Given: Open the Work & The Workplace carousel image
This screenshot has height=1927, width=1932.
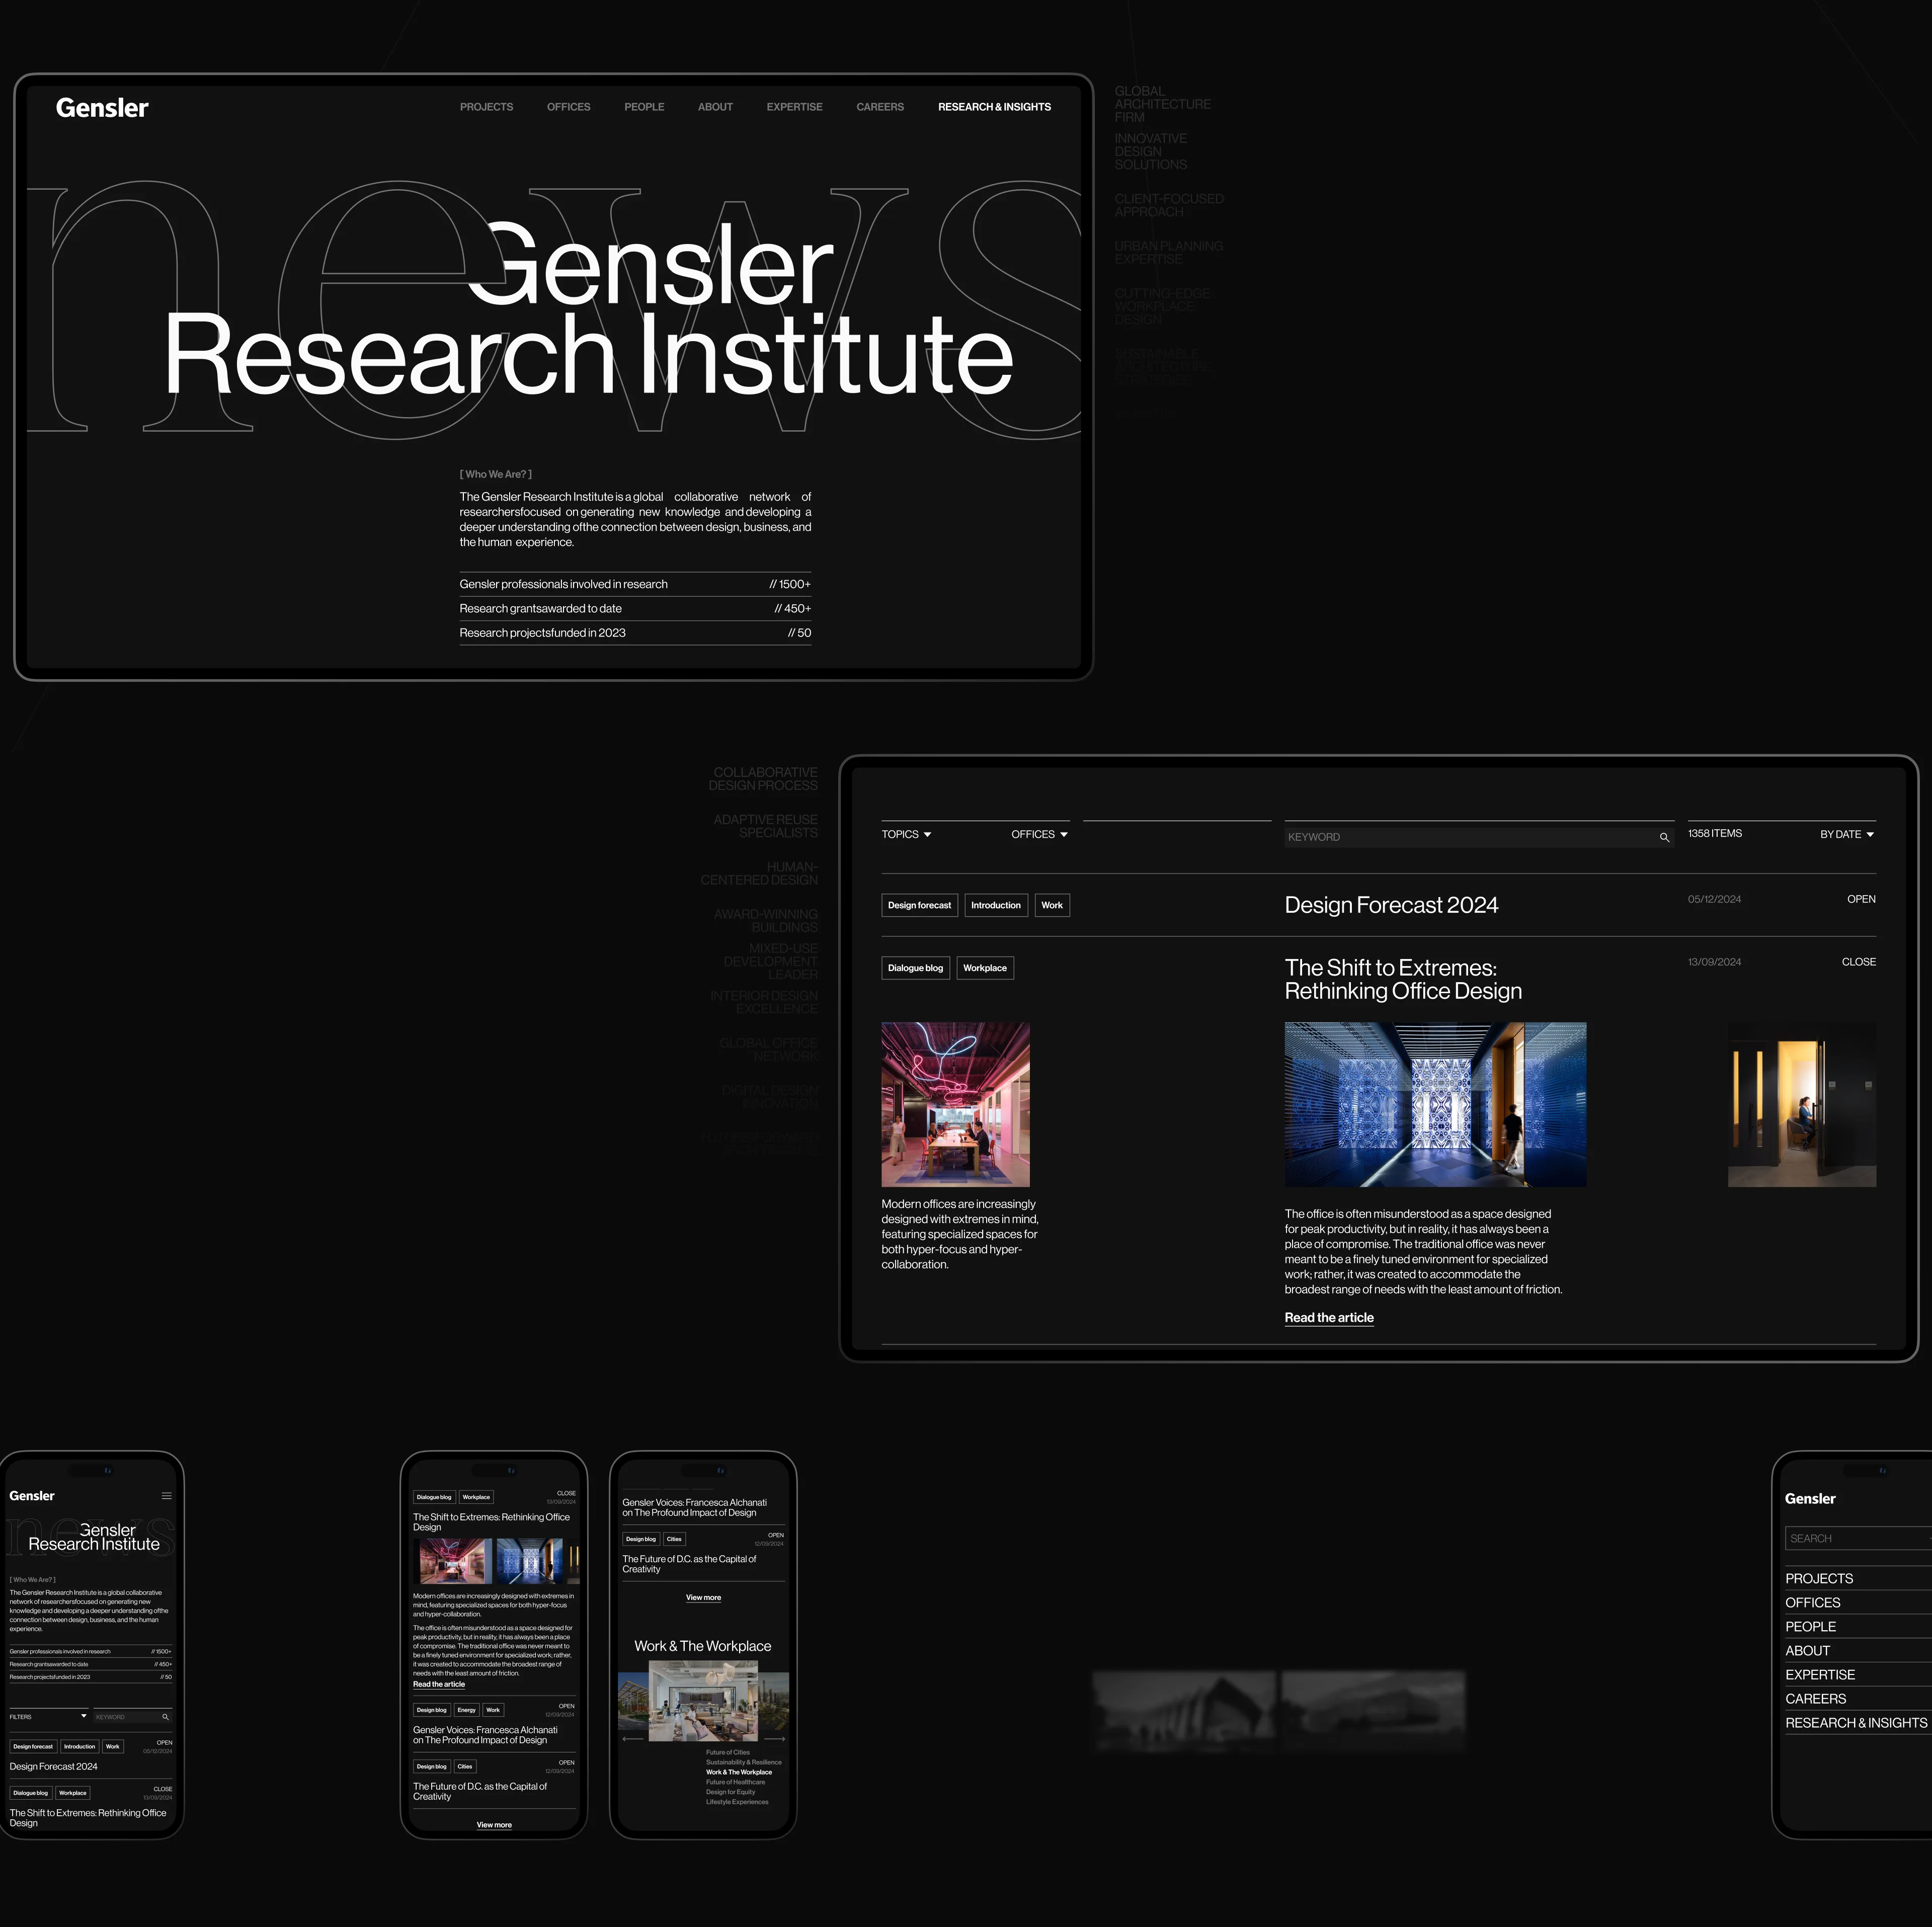Looking at the screenshot, I should point(703,1701).
